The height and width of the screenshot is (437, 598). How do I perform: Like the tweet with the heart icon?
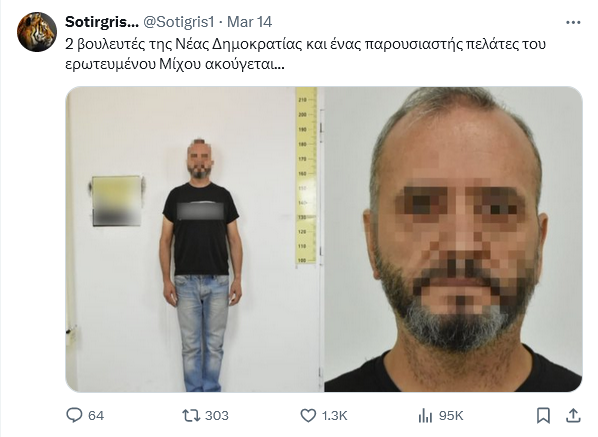308,415
